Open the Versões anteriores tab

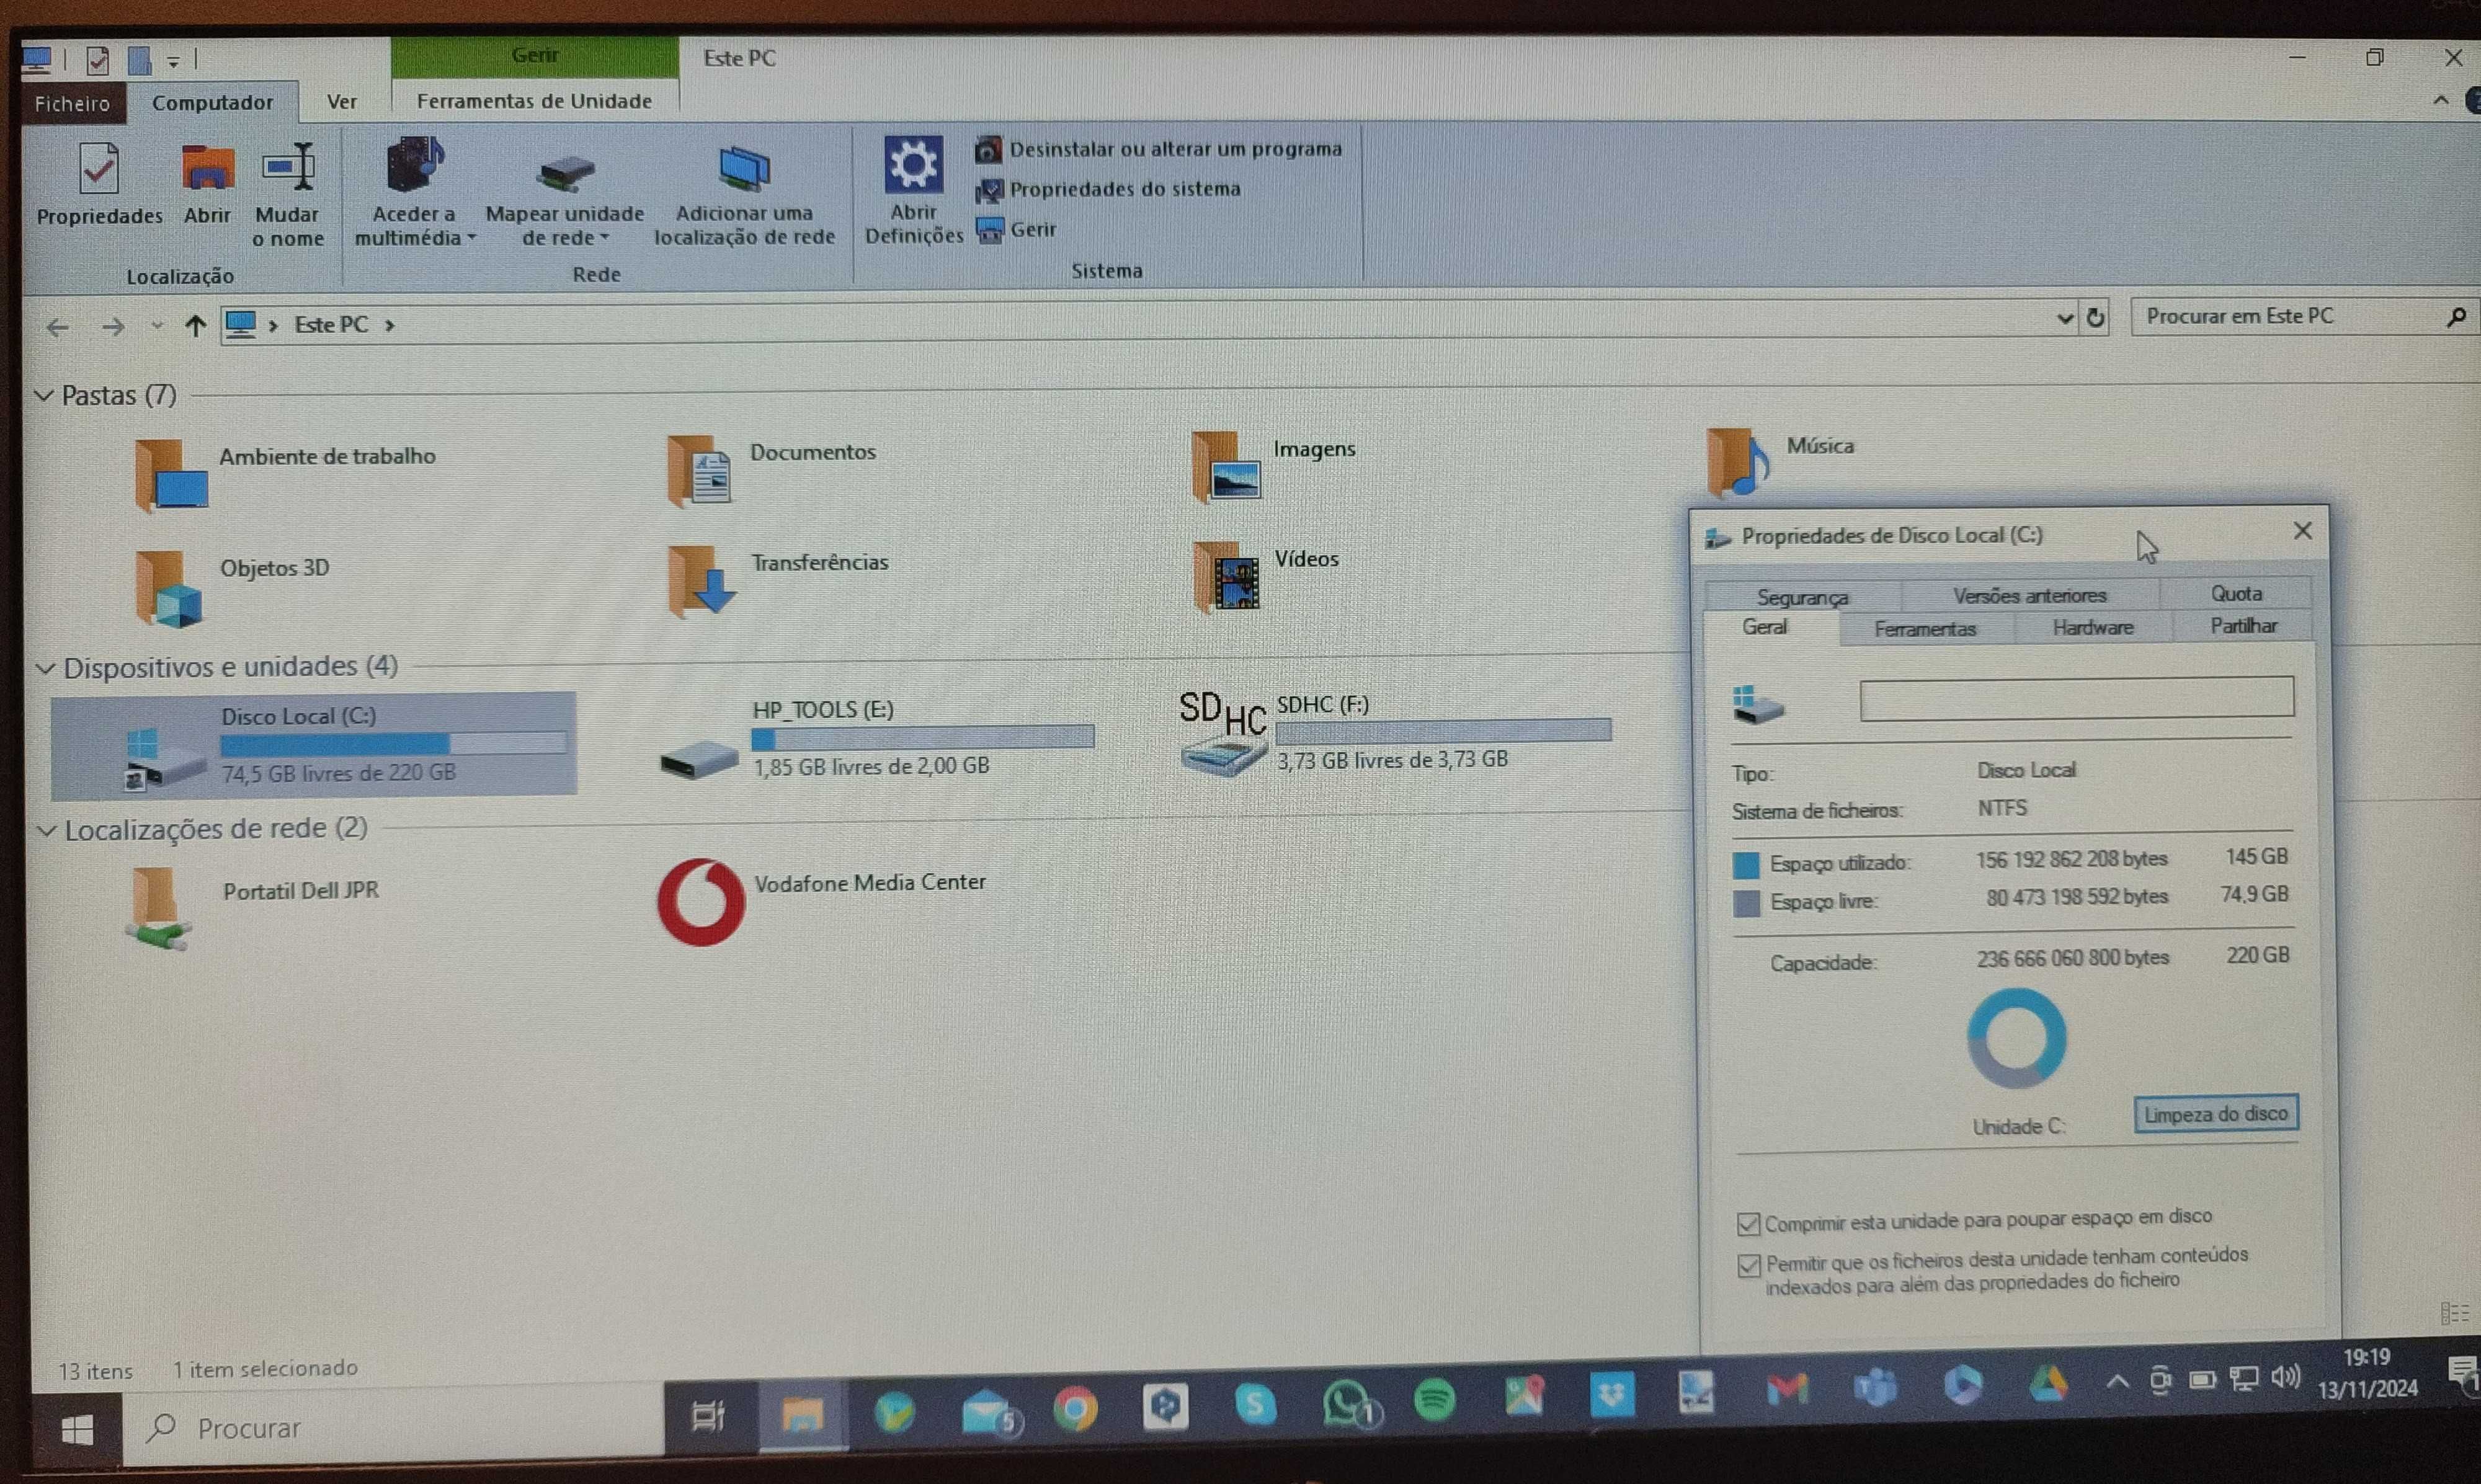pyautogui.click(x=2029, y=595)
